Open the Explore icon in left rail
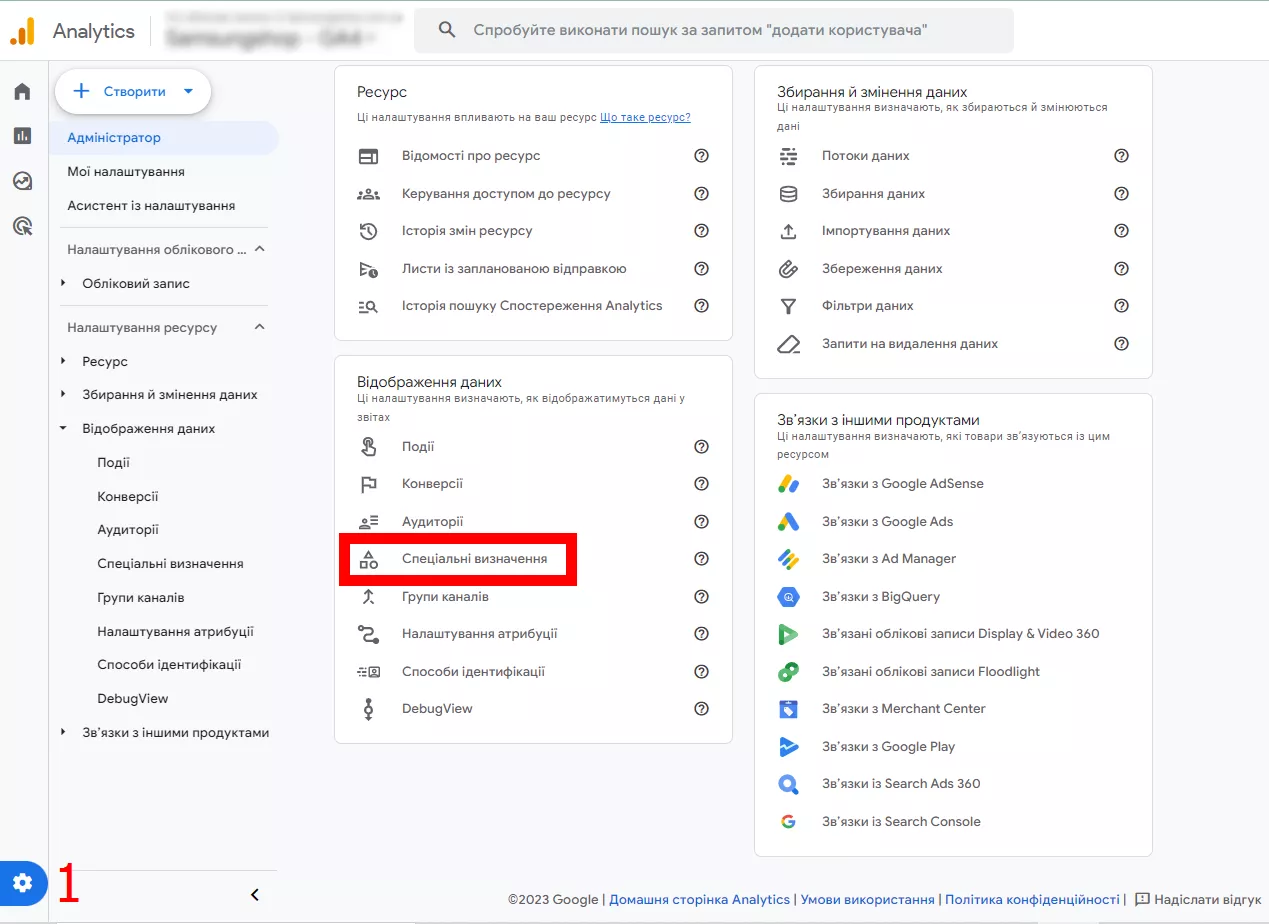 22,181
